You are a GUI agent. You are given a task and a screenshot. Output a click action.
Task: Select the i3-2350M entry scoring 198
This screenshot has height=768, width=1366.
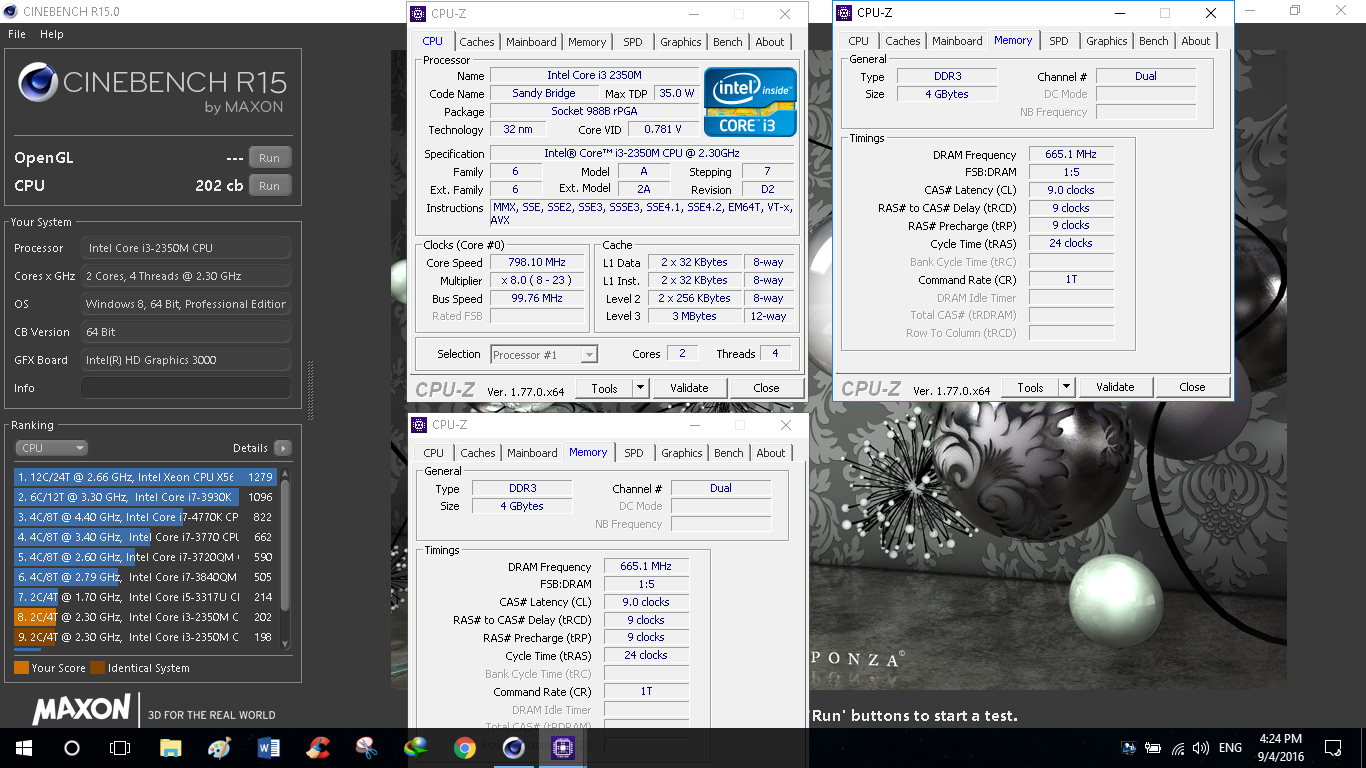145,637
